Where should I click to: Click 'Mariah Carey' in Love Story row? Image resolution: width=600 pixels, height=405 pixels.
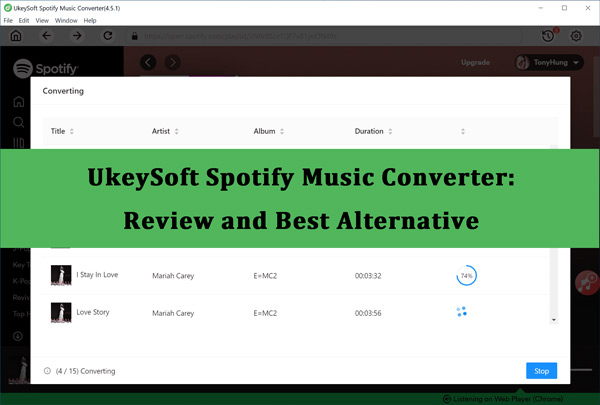173,313
